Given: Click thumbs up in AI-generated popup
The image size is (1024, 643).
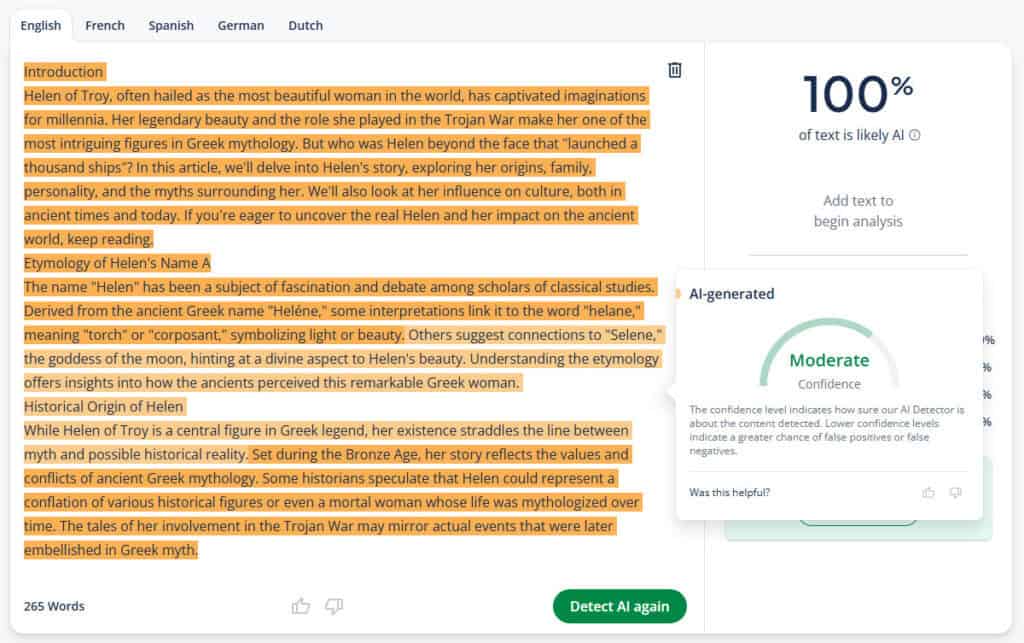Looking at the screenshot, I should pyautogui.click(x=928, y=492).
